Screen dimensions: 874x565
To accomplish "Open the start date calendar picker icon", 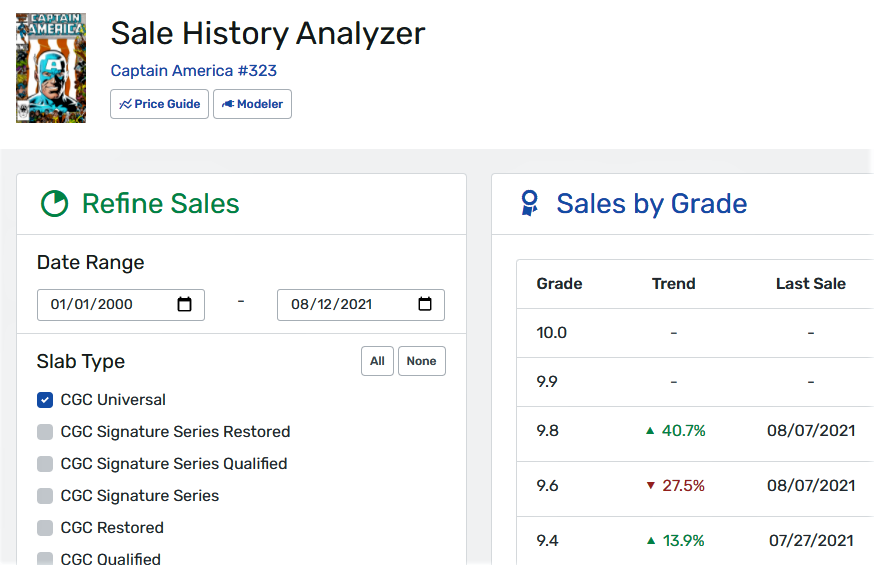I will point(184,304).
